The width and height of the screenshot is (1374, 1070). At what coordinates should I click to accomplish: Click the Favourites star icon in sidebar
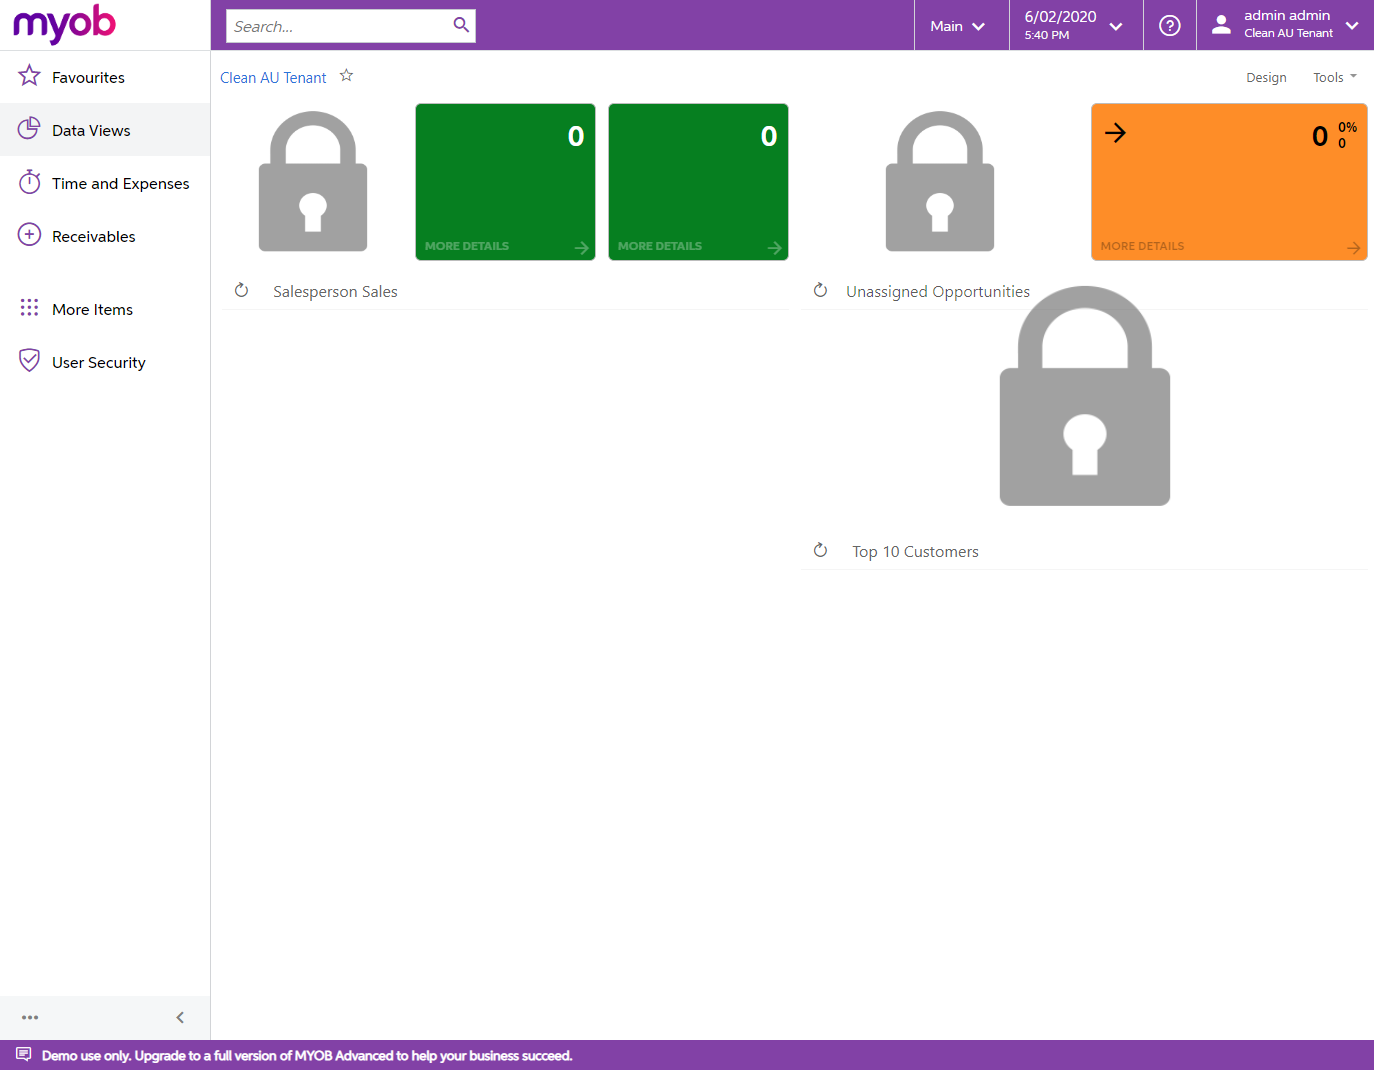click(x=29, y=76)
